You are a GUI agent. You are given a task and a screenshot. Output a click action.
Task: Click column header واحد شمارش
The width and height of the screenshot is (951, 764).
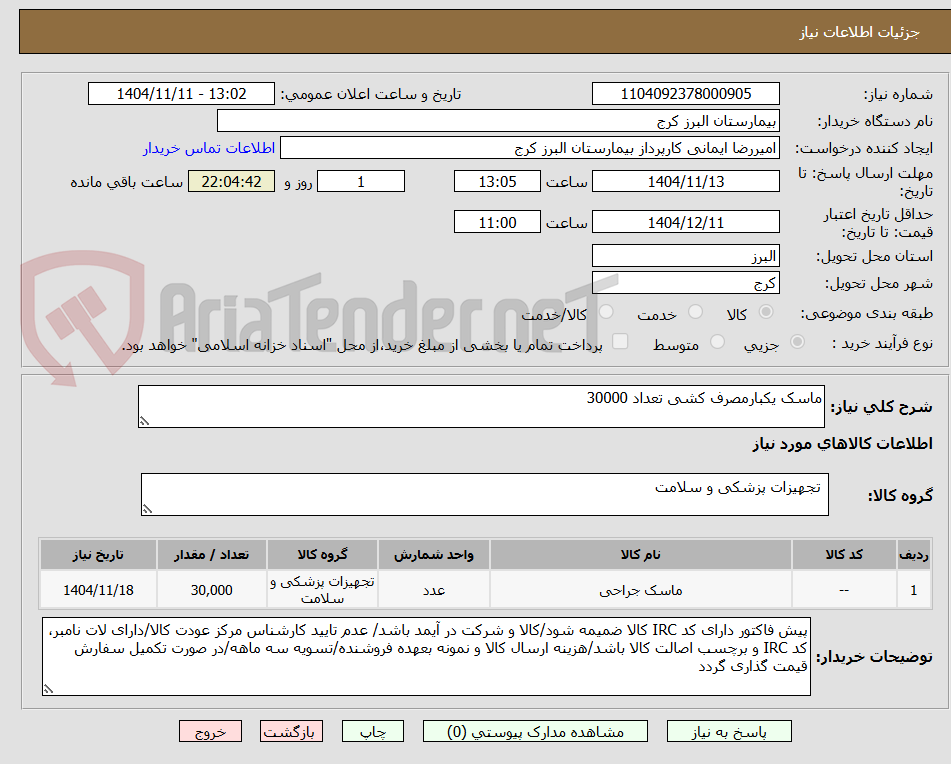pyautogui.click(x=434, y=555)
